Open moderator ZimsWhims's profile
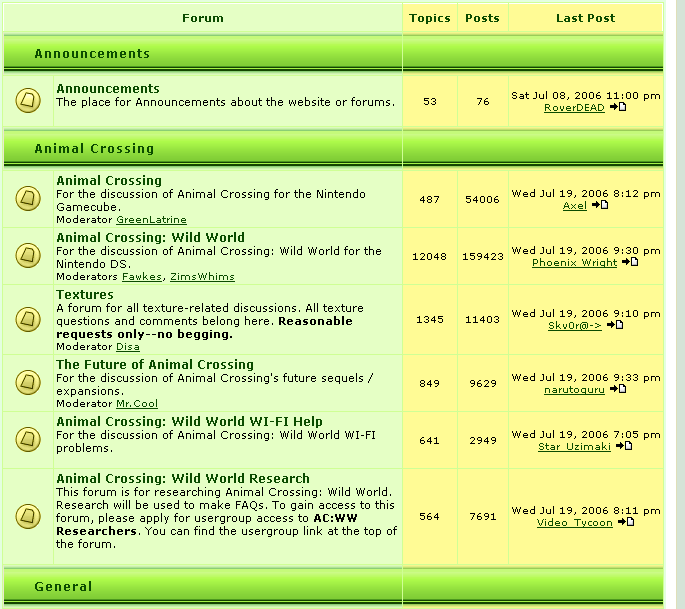 202,277
